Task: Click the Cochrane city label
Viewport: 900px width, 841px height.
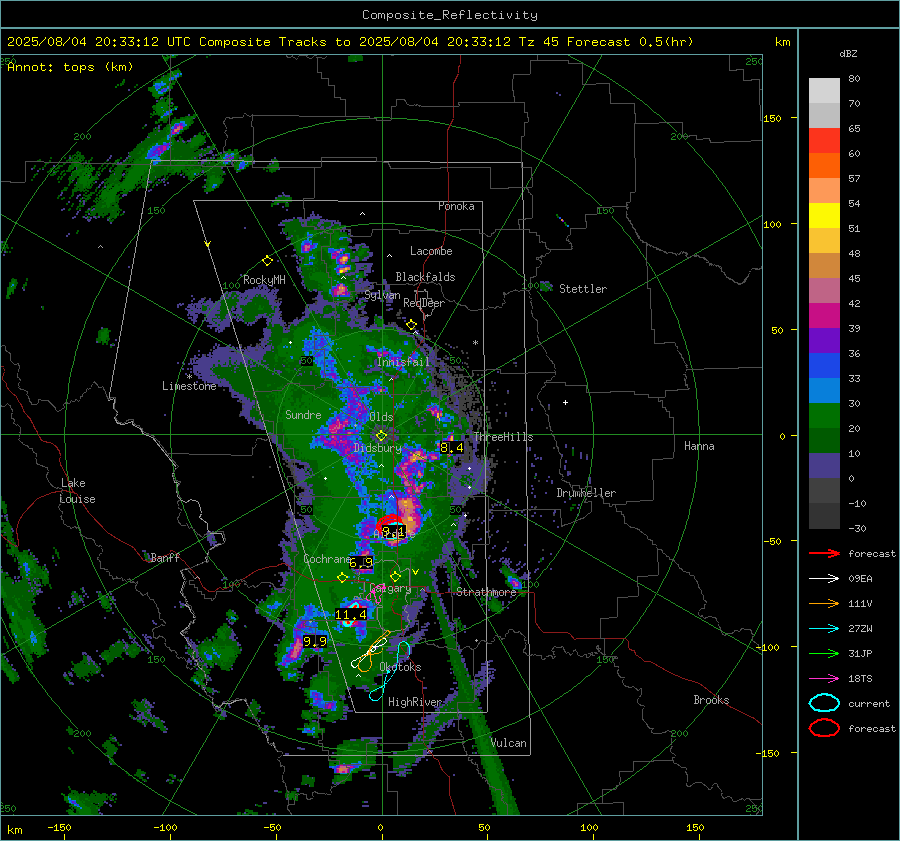Action: pos(327,559)
